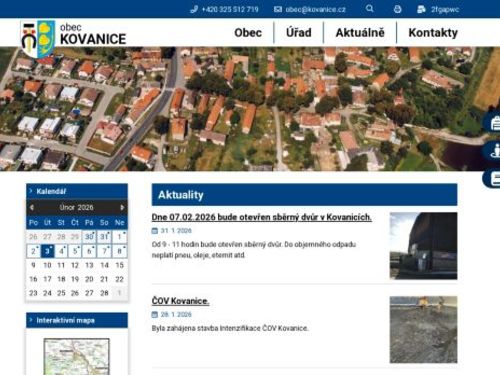Select calendar day 4 in February
The width and height of the screenshot is (500, 375).
pyautogui.click(x=61, y=251)
